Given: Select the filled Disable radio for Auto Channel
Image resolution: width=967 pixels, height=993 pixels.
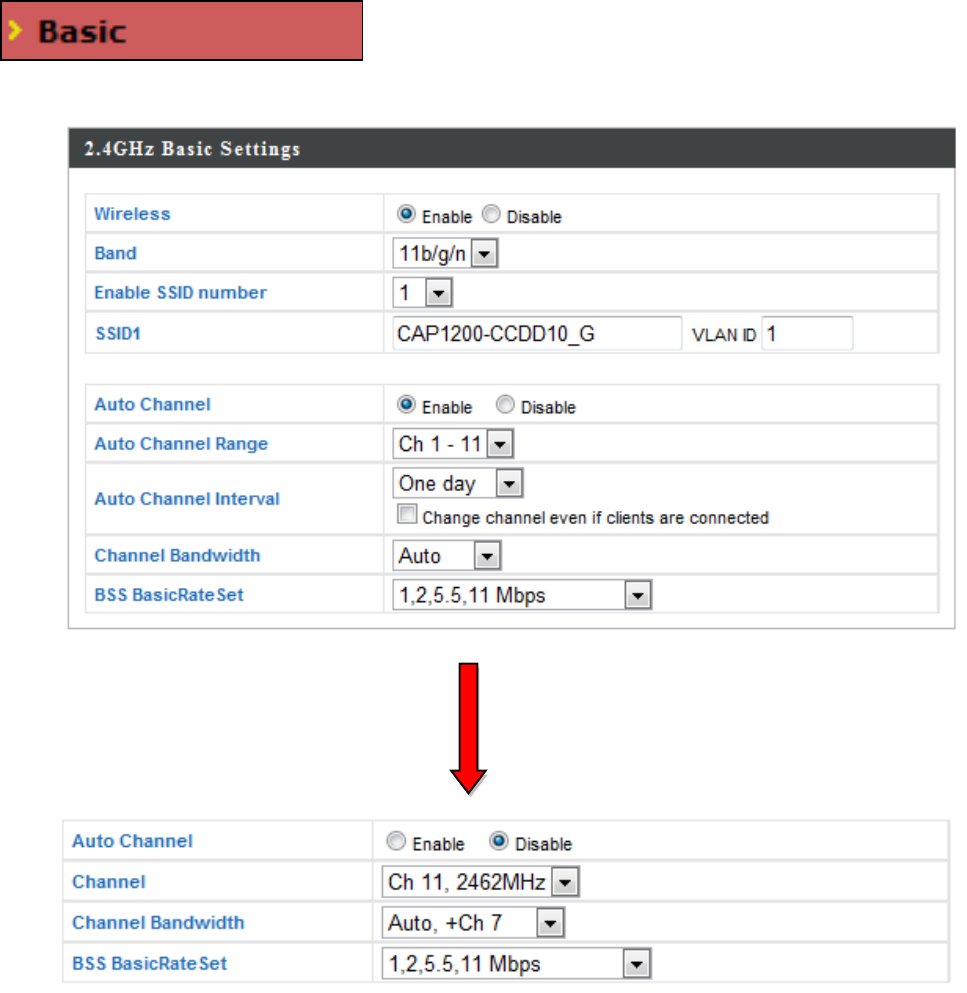Looking at the screenshot, I should coord(498,841).
